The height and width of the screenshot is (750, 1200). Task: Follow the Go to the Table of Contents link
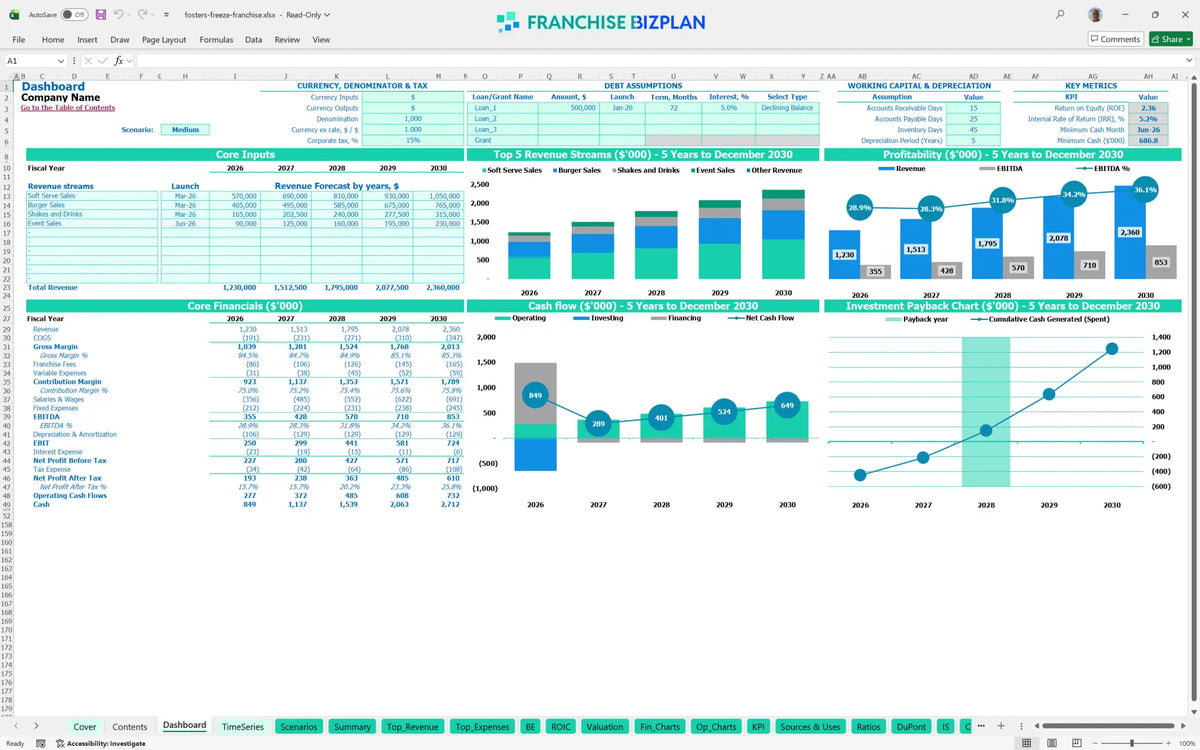click(68, 108)
